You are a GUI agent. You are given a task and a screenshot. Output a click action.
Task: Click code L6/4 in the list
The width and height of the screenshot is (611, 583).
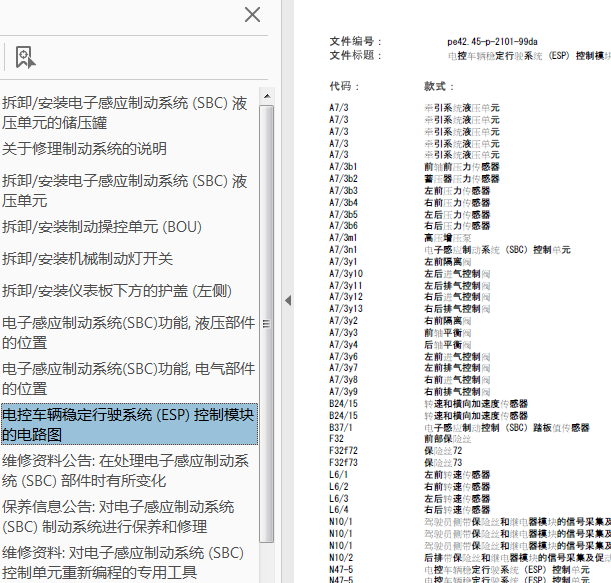339,510
